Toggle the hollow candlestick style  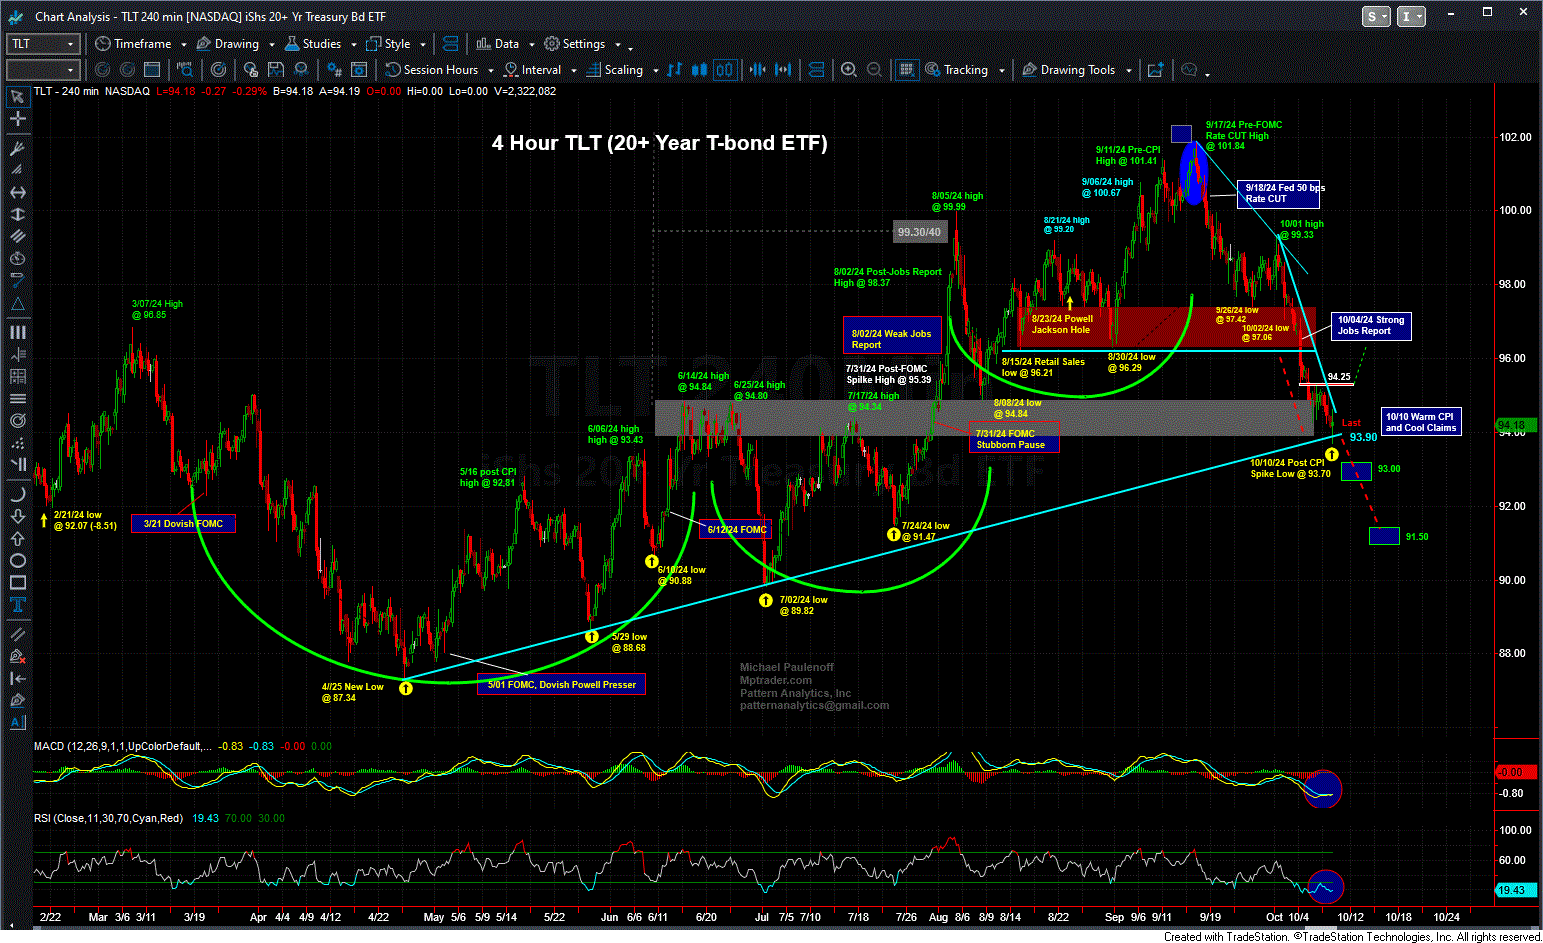[x=724, y=69]
